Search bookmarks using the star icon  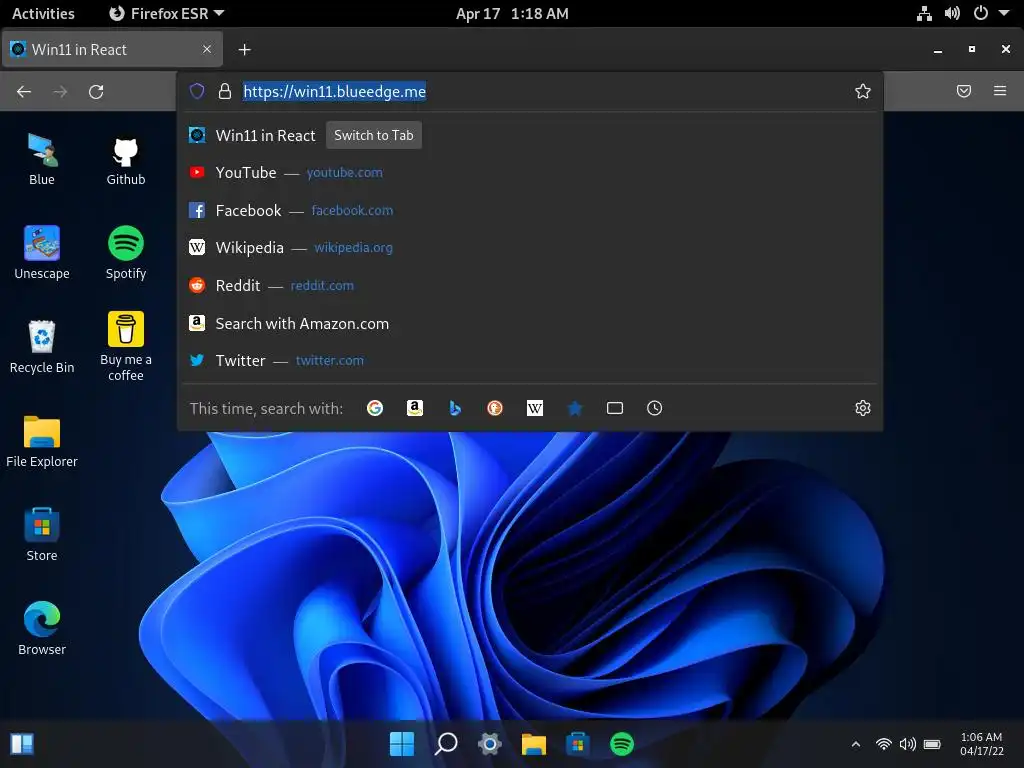click(x=575, y=408)
